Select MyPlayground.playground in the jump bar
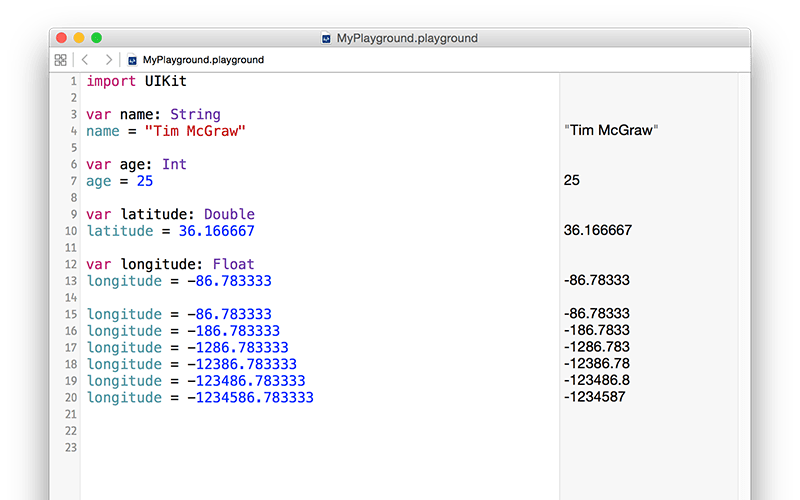 tap(203, 60)
